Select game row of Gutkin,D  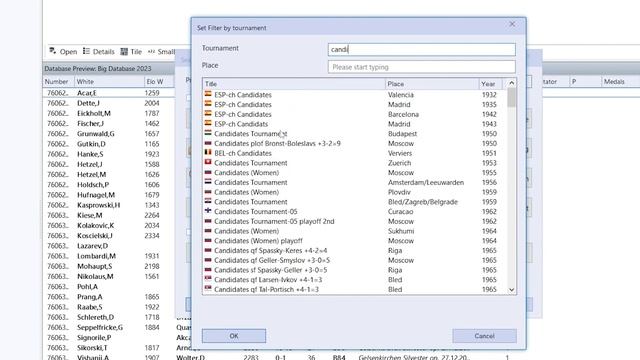tap(109, 144)
